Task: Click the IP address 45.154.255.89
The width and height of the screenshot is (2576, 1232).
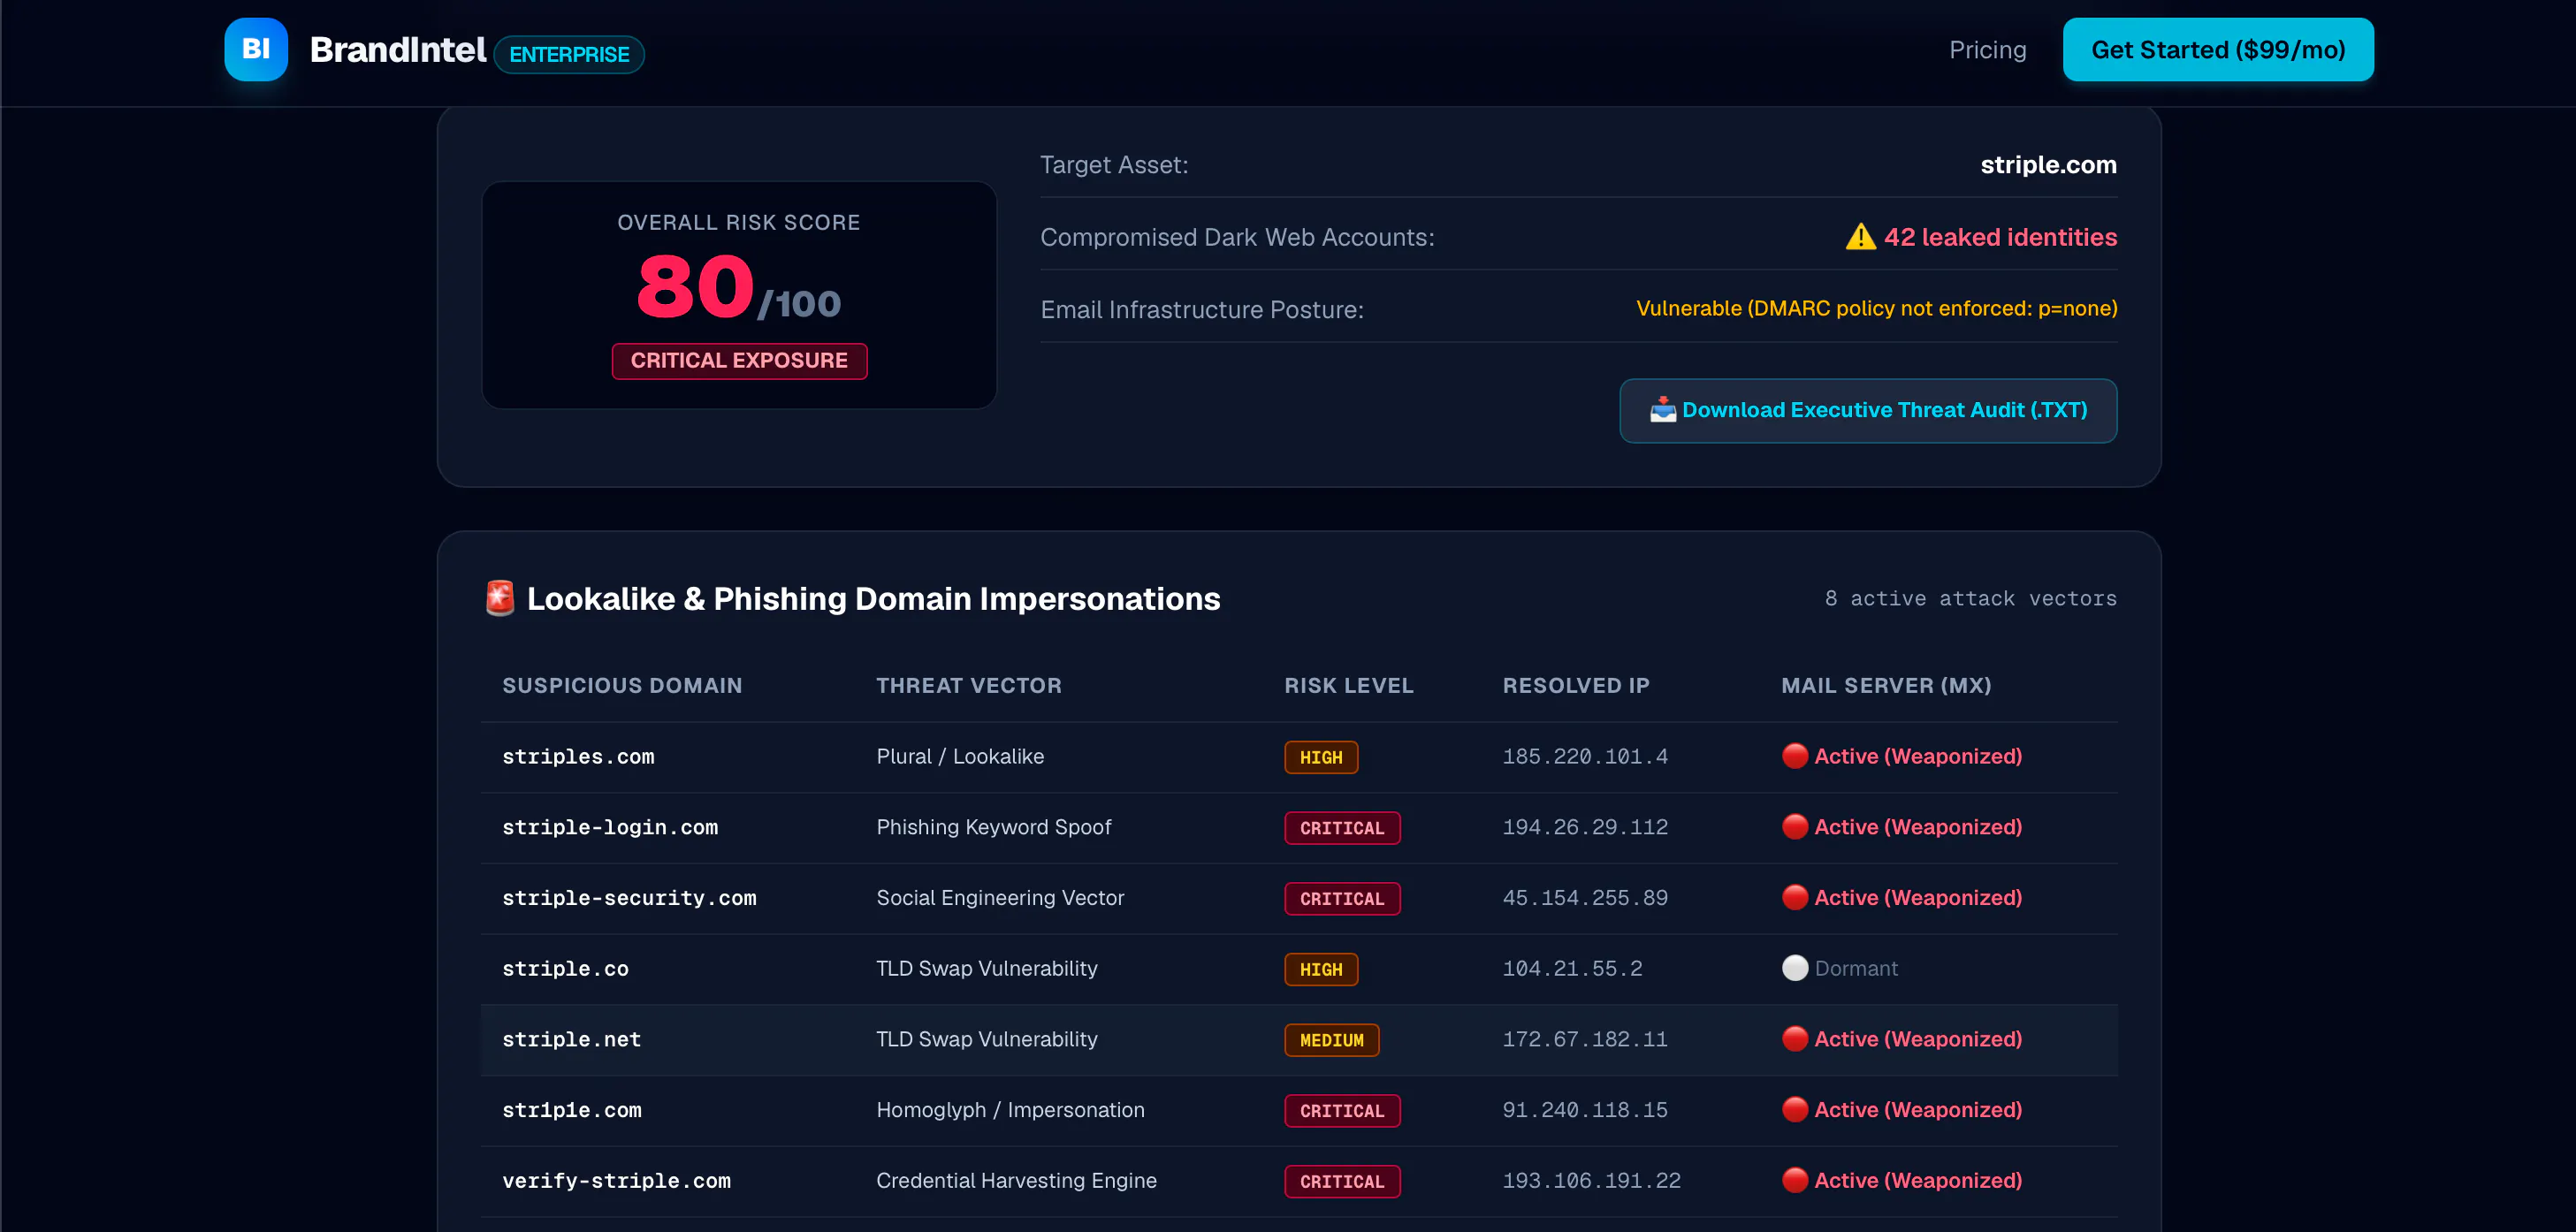Action: pos(1585,899)
